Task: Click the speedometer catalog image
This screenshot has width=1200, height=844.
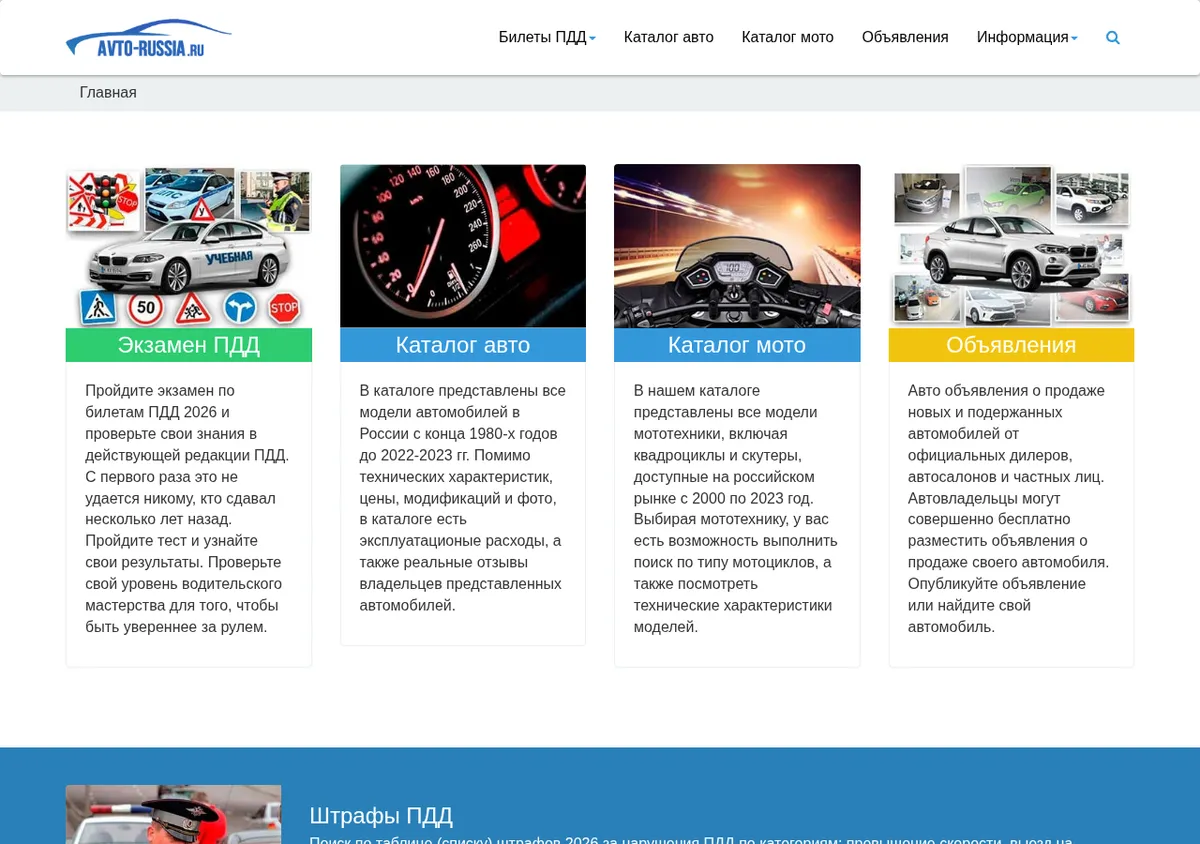Action: tap(463, 246)
